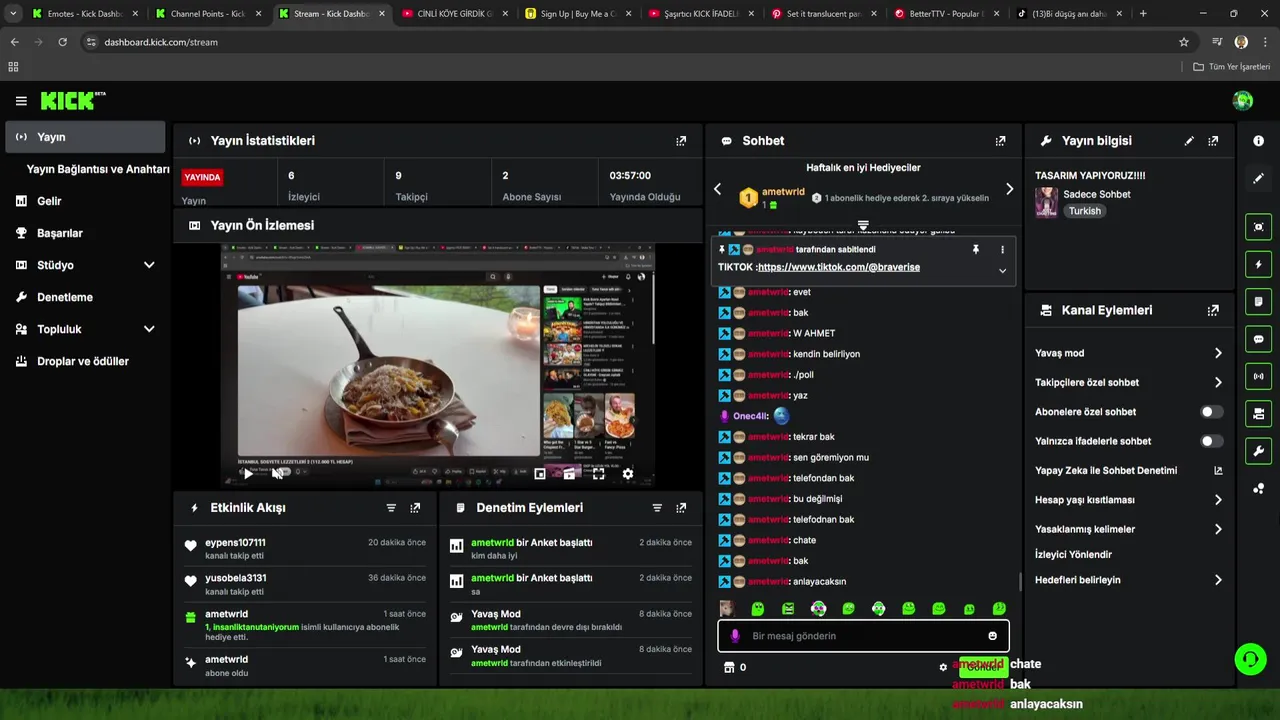Toggle Yalnızca ifadelerle sohbet switch
This screenshot has height=720, width=1280.
[x=1210, y=441]
